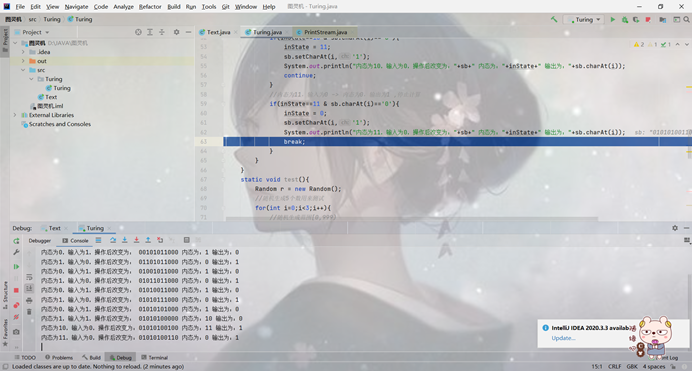Open the 4 spaces indent setting
692x371 pixels.
pyautogui.click(x=654, y=367)
